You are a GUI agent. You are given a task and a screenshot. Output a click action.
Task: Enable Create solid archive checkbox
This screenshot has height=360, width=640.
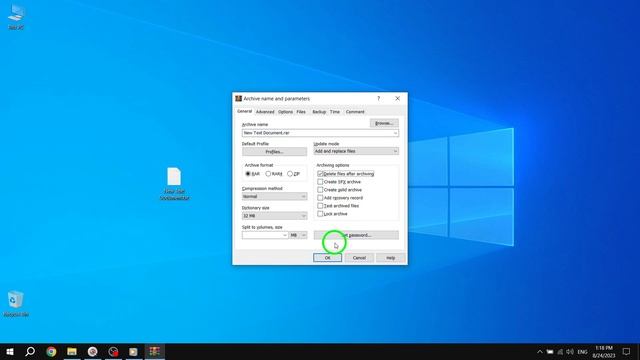tap(320, 190)
